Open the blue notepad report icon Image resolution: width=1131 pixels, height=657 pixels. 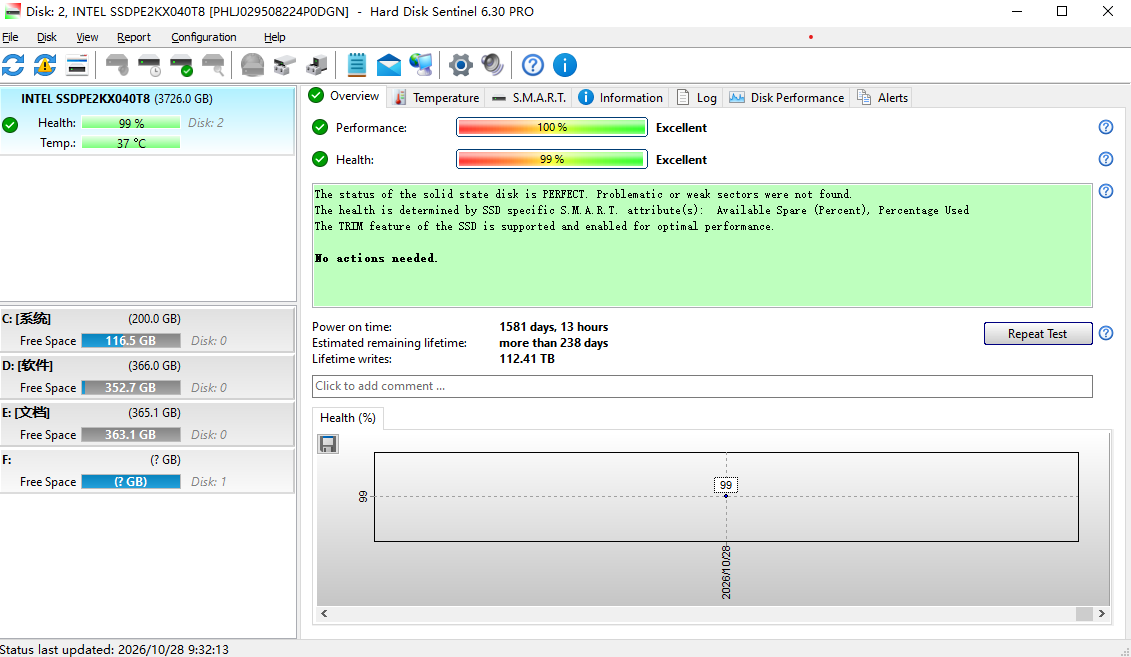pos(356,65)
